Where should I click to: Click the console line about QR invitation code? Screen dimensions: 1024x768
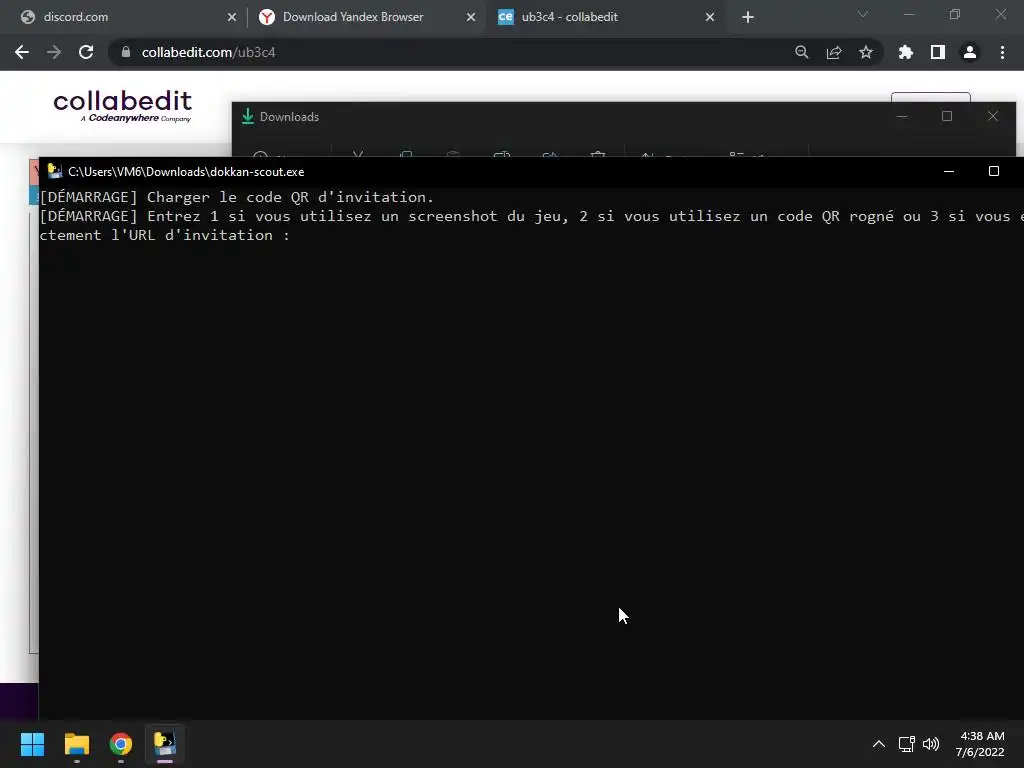(x=236, y=197)
